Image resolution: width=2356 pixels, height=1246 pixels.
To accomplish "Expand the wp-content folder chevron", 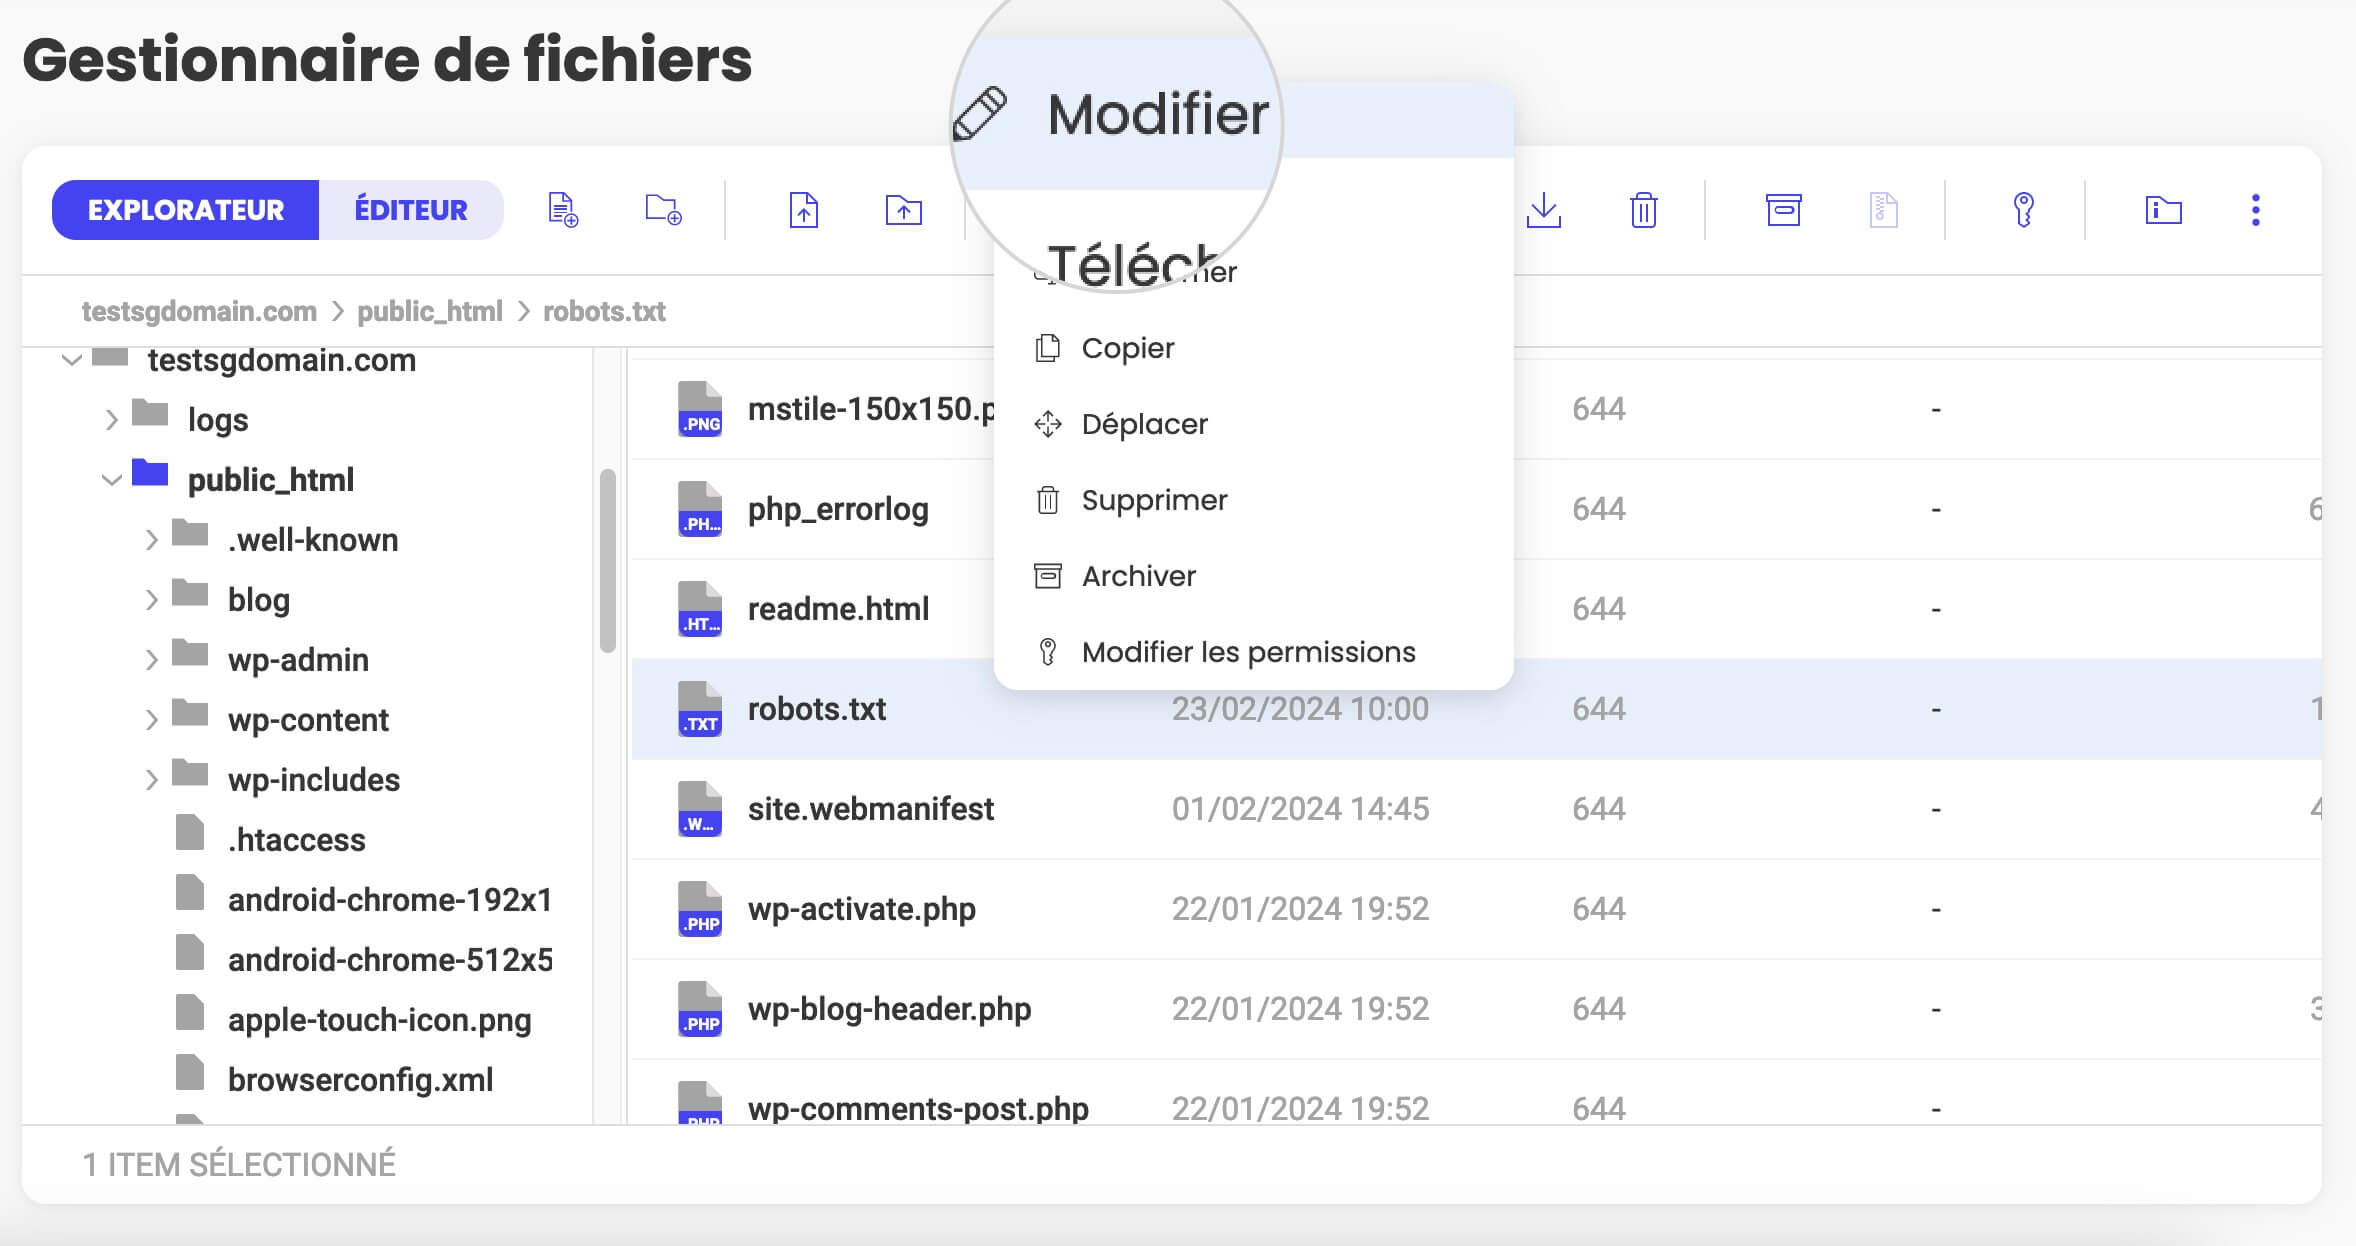I will [x=151, y=720].
